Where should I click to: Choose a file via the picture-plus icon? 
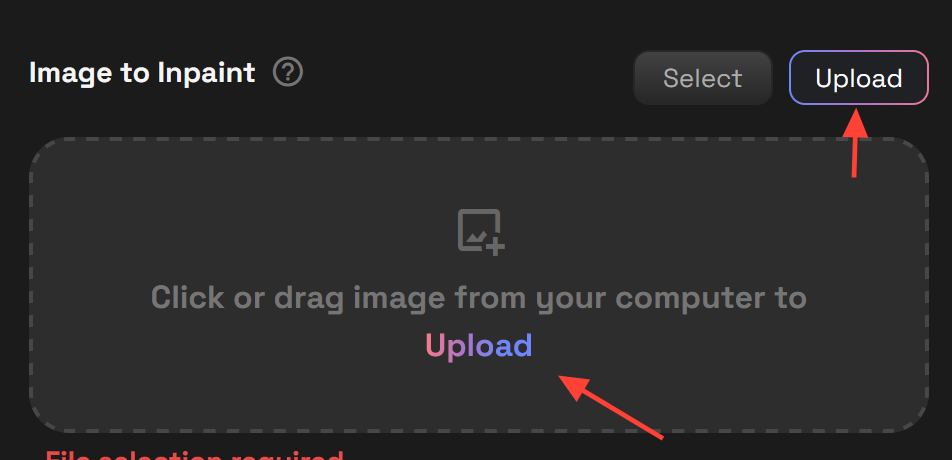(x=480, y=232)
